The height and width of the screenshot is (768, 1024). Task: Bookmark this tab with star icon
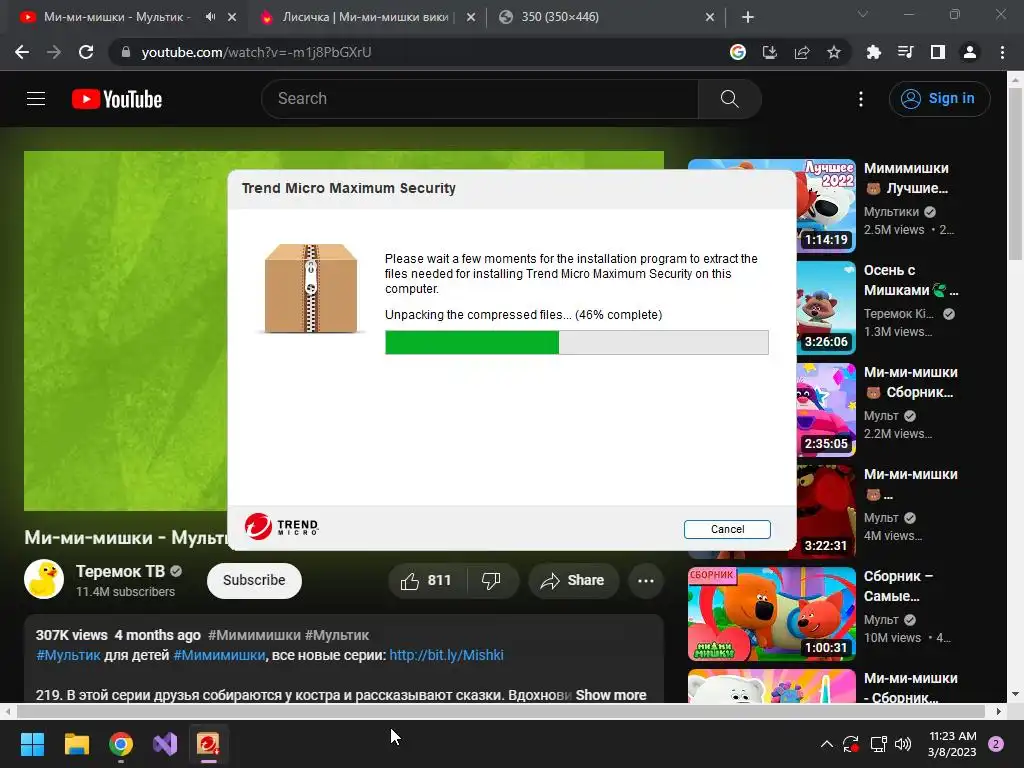[x=833, y=52]
